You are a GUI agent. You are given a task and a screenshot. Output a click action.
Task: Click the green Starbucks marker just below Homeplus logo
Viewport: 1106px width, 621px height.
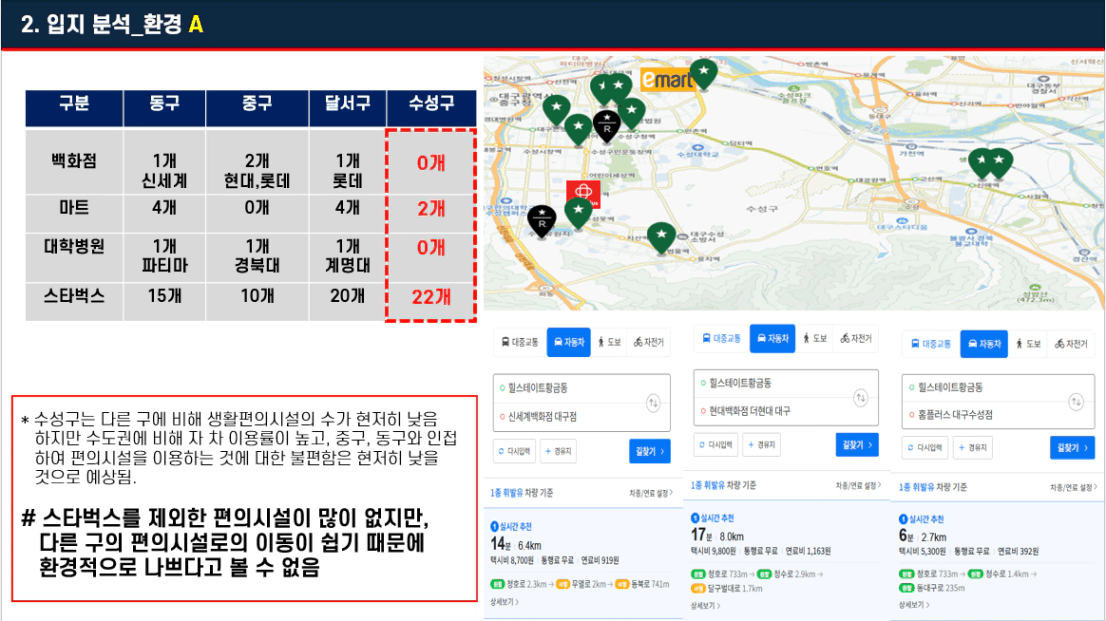click(578, 213)
